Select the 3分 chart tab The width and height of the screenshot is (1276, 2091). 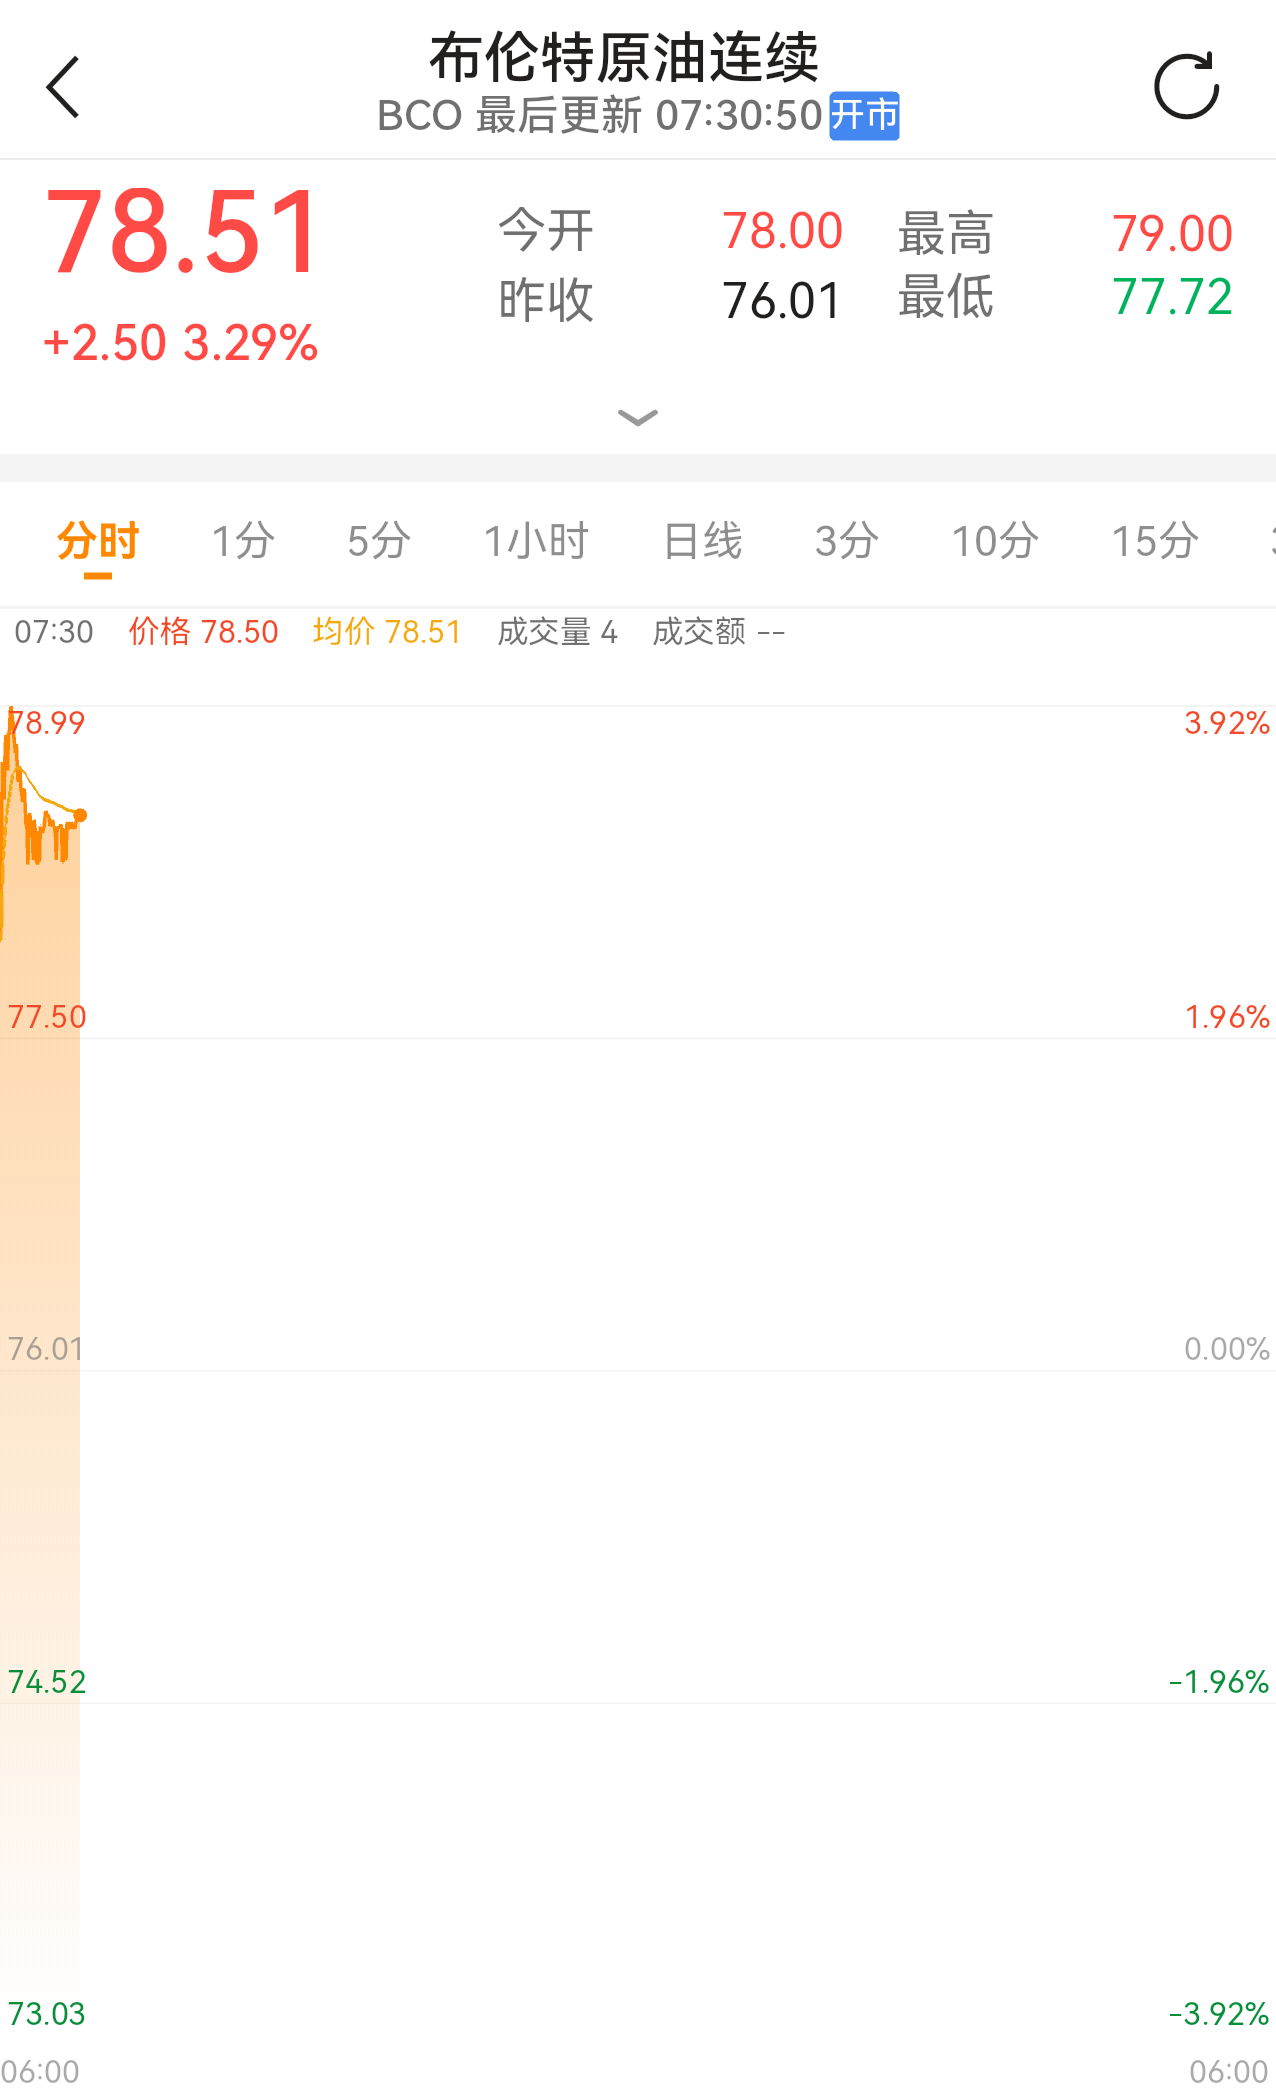(847, 541)
